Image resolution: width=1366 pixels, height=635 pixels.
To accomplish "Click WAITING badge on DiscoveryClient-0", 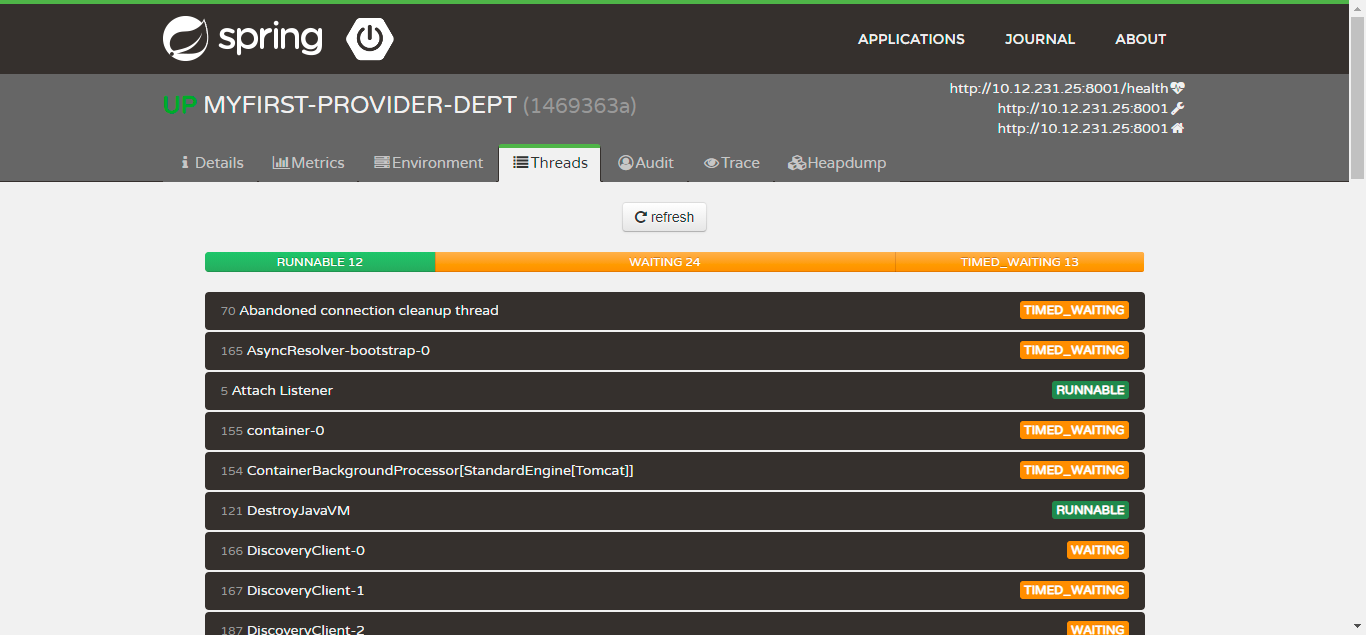I will [1098, 550].
